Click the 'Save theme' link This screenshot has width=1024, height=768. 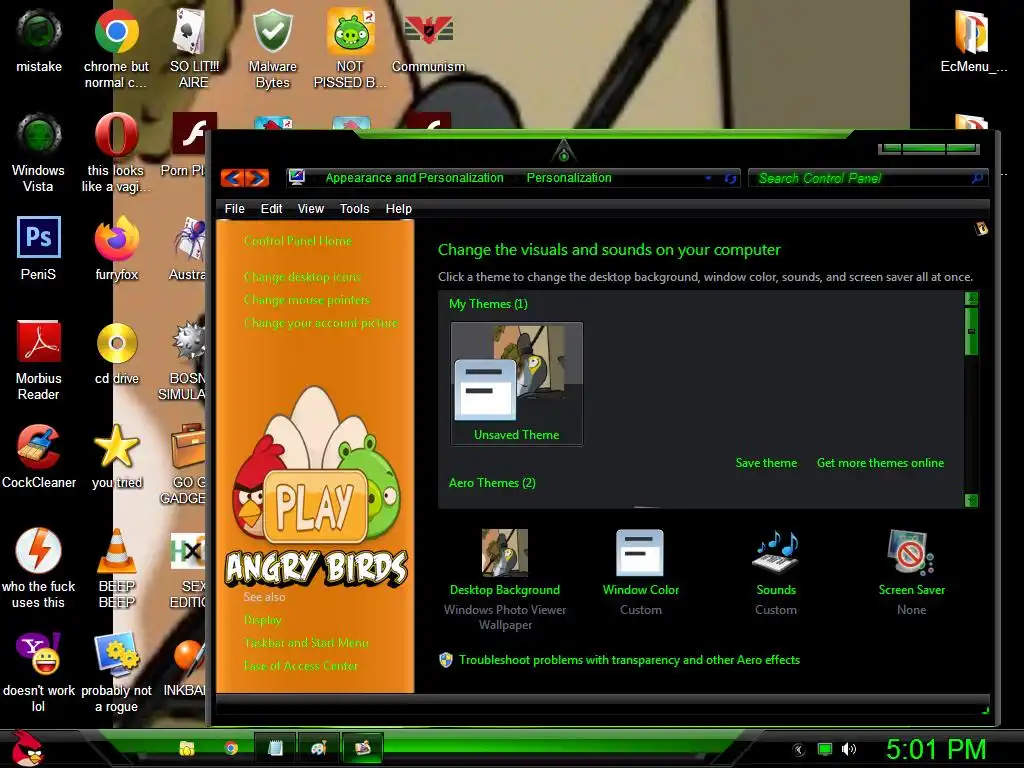[766, 463]
